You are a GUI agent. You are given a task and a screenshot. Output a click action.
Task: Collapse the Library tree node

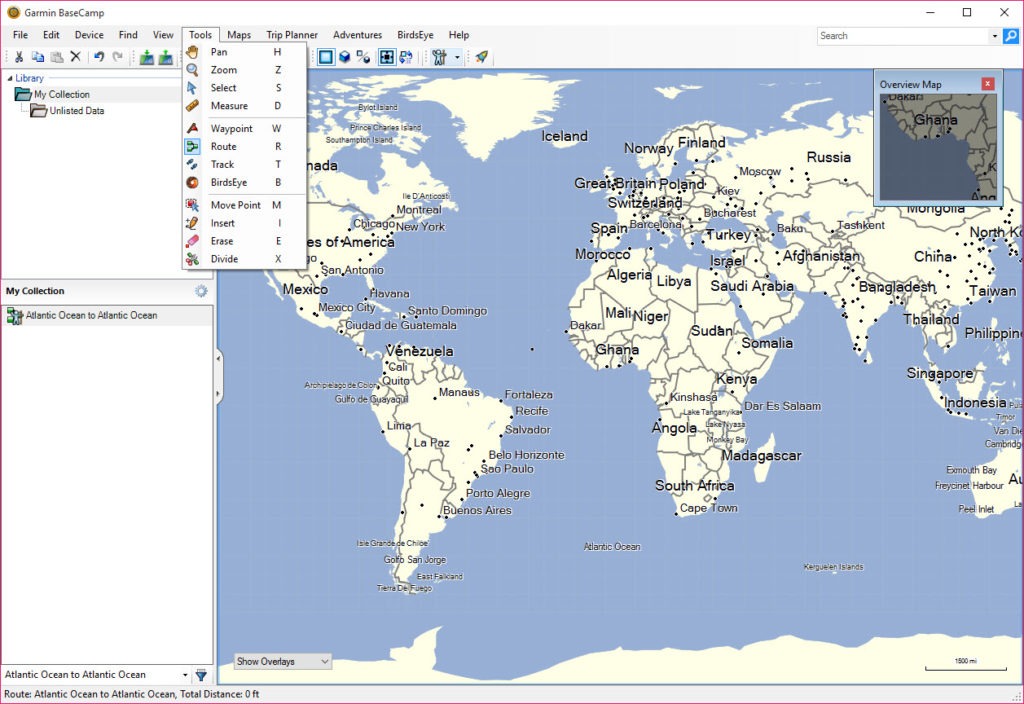[x=10, y=78]
